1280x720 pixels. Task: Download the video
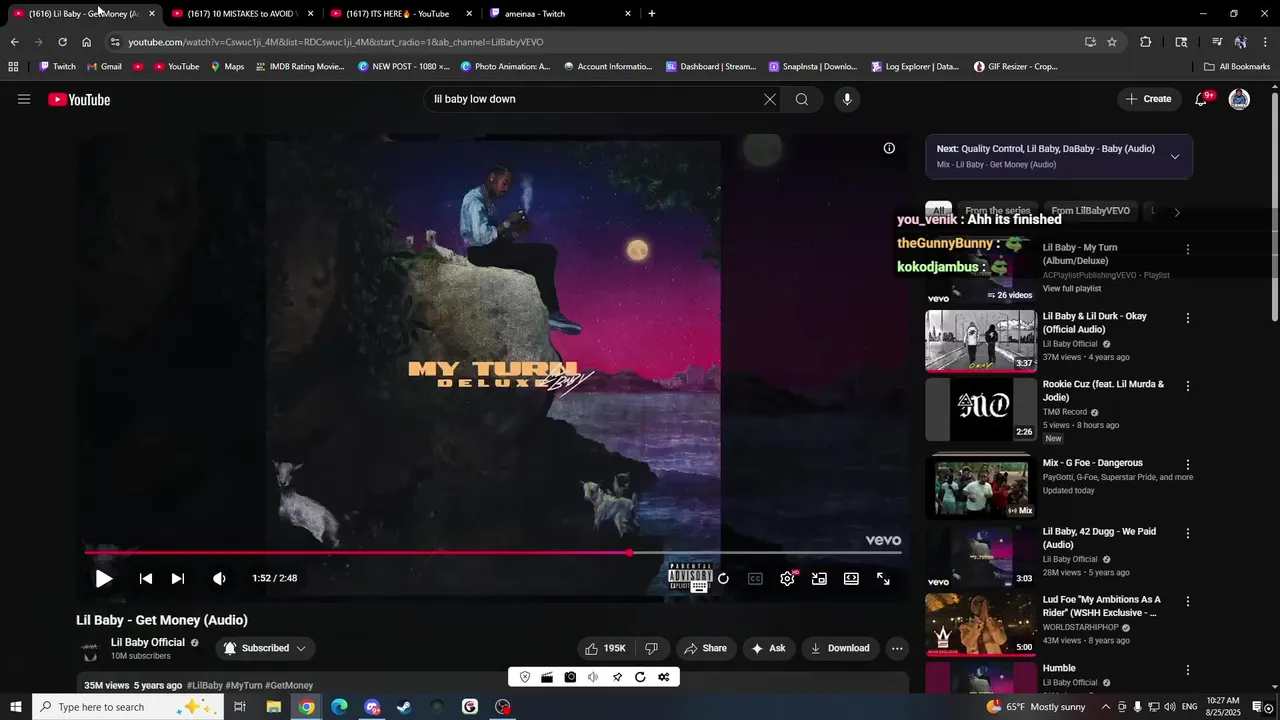(x=839, y=648)
